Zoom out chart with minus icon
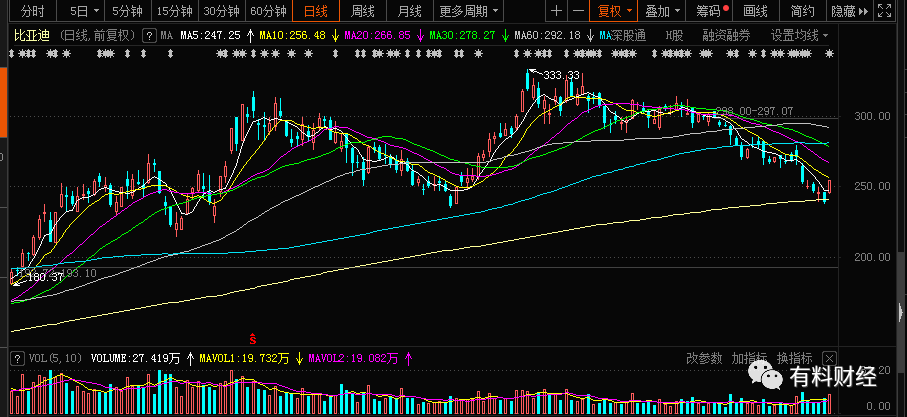 (577, 10)
